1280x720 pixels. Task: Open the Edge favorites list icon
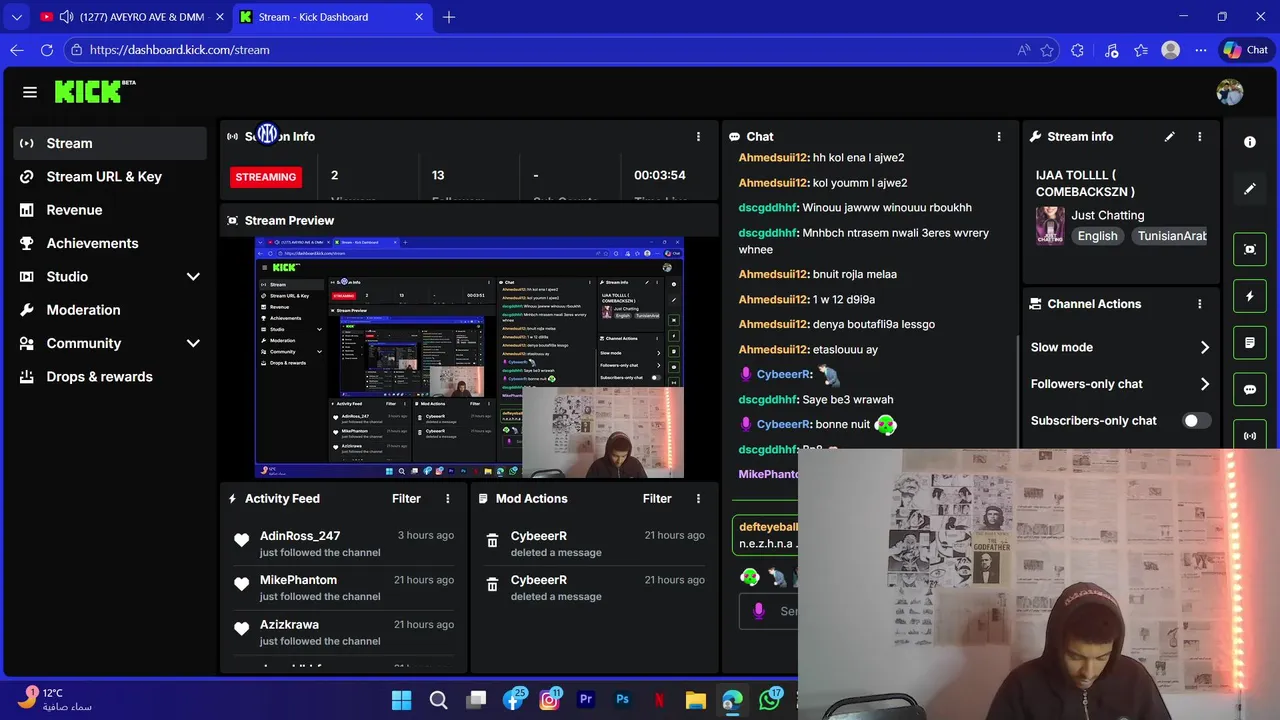pyautogui.click(x=1141, y=50)
